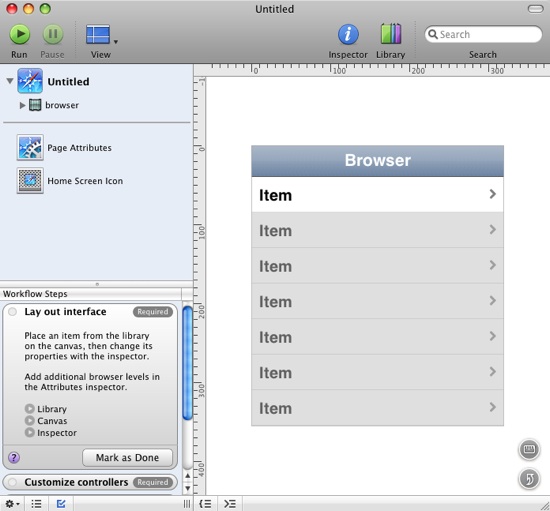550x511 pixels.
Task: Click the Mark as Done button
Action: 127,457
